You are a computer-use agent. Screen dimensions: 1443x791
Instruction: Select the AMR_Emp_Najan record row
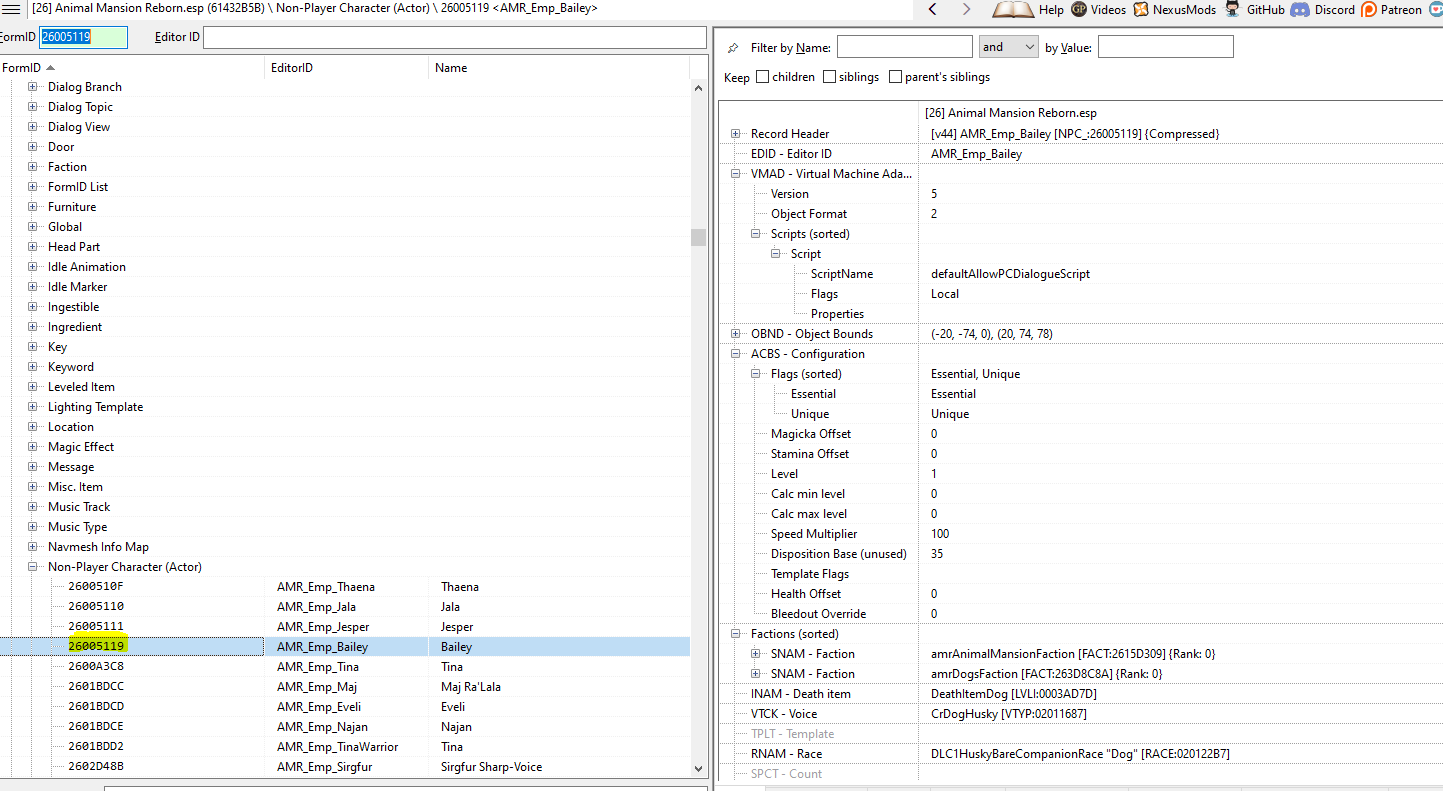(x=345, y=727)
